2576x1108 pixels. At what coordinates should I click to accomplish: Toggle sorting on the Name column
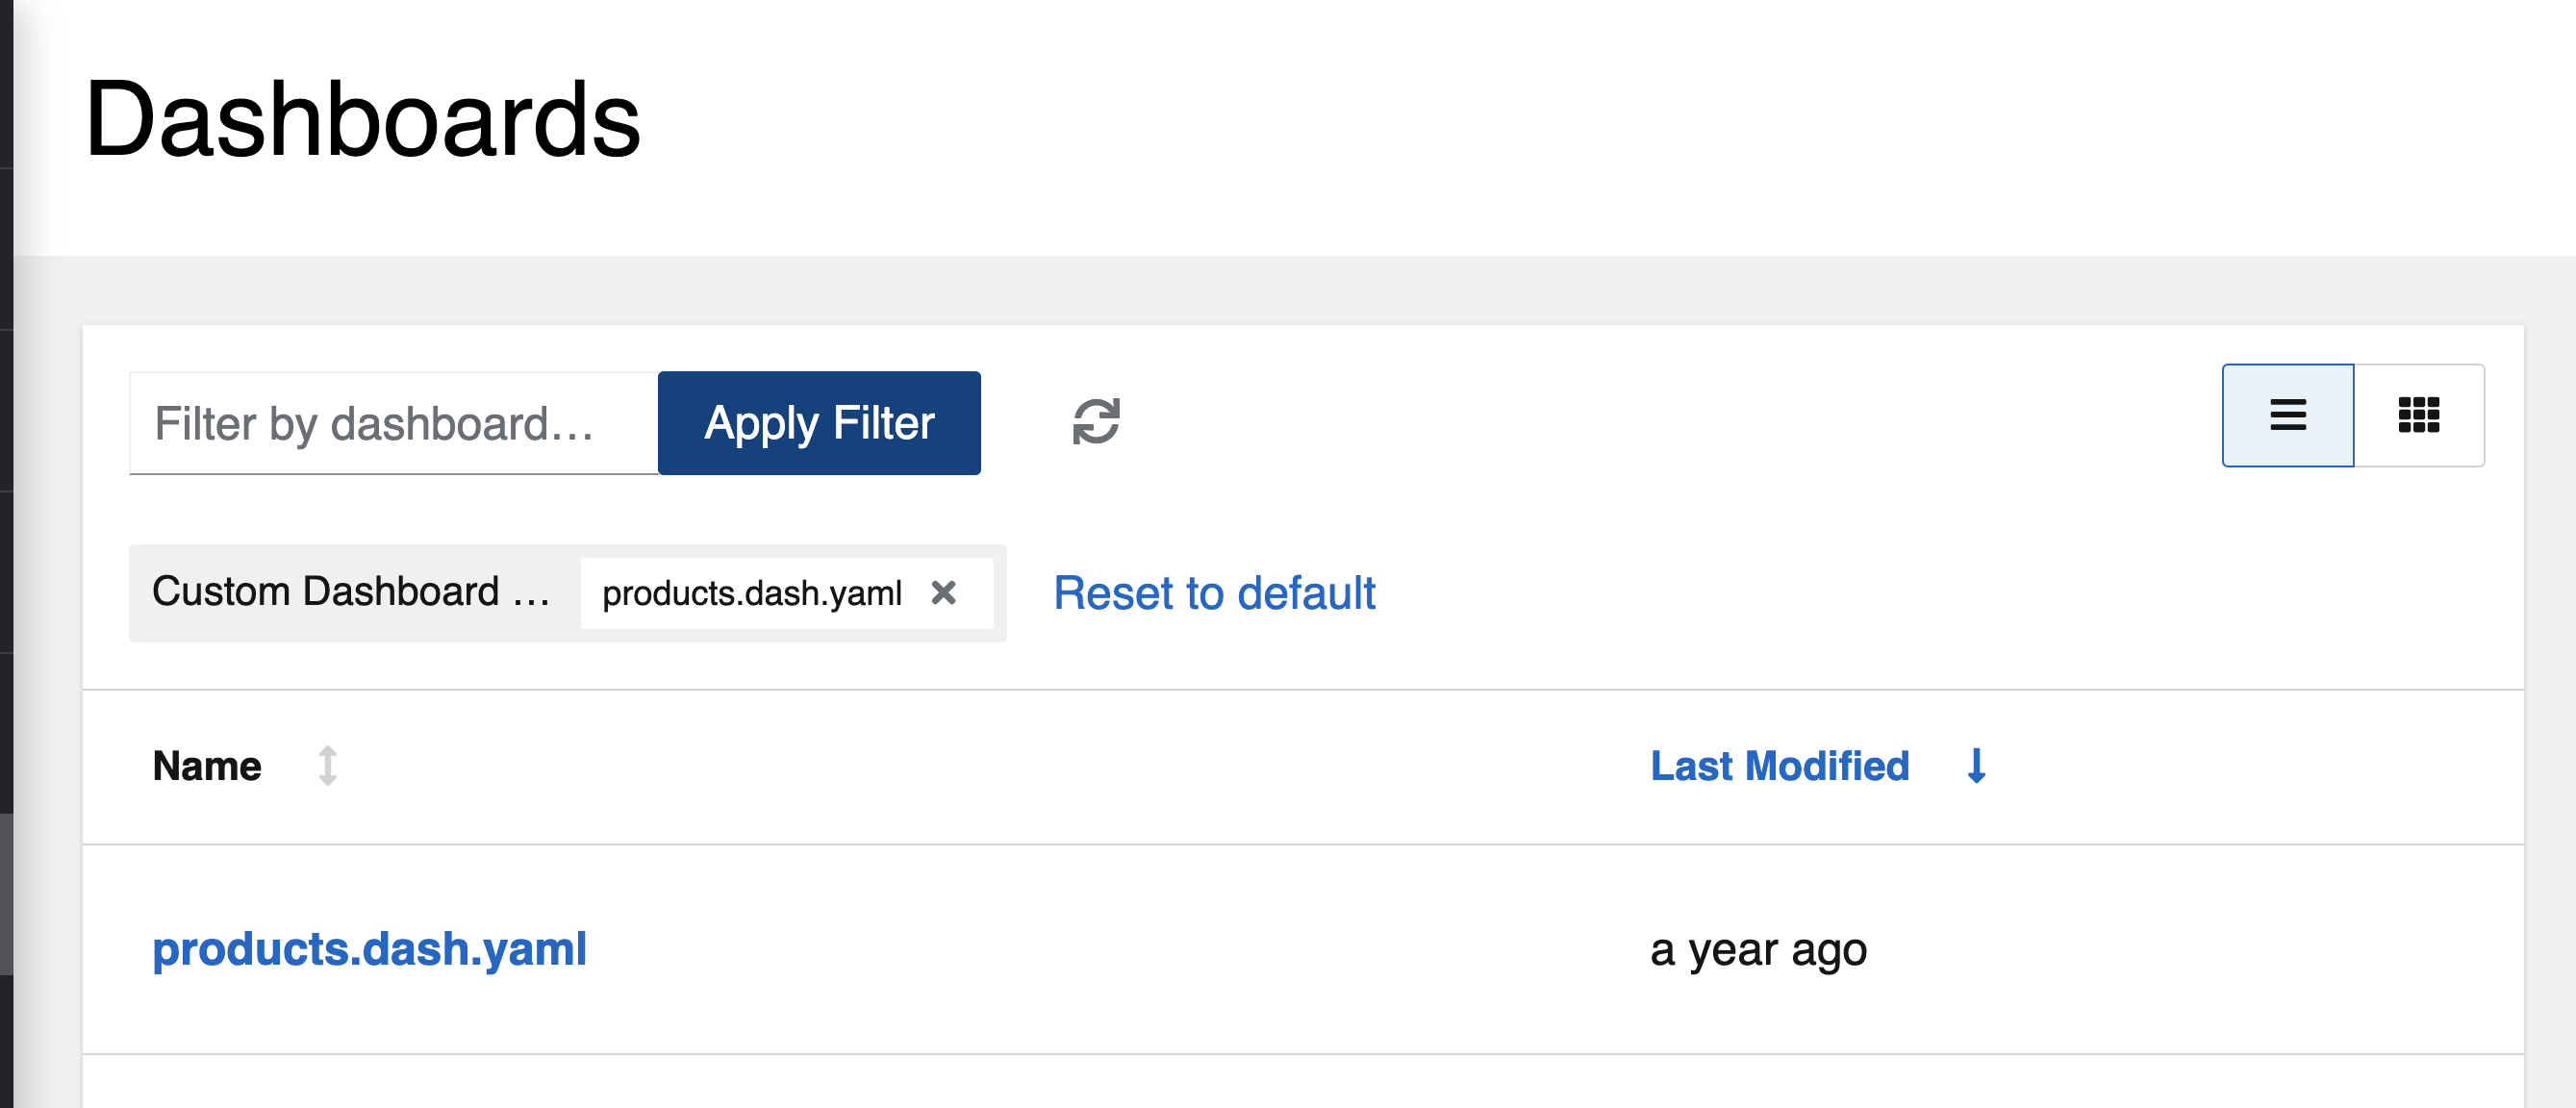click(x=327, y=767)
